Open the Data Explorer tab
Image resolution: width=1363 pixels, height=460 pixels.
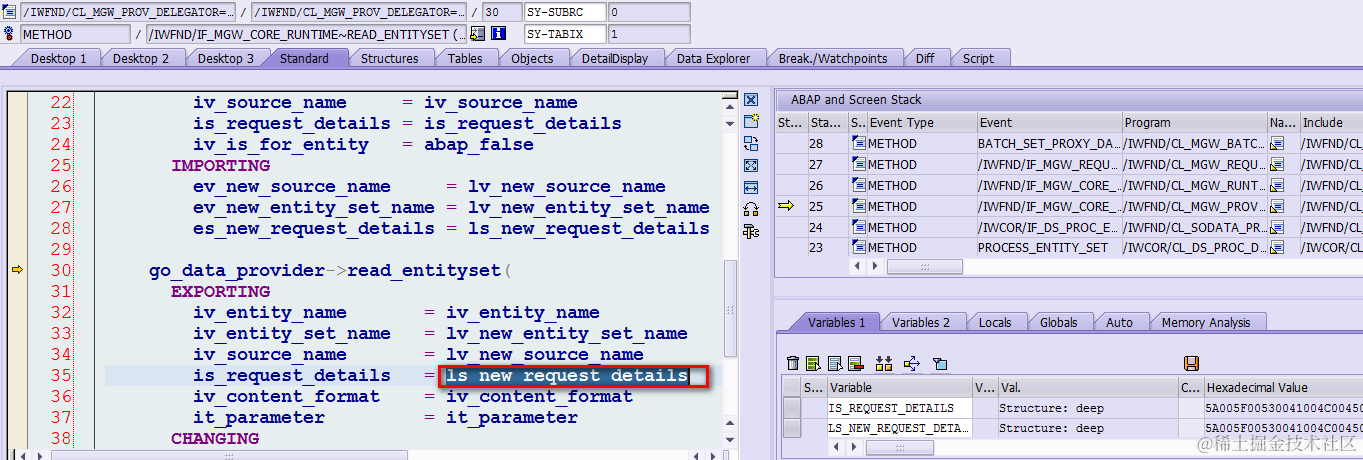tap(713, 58)
